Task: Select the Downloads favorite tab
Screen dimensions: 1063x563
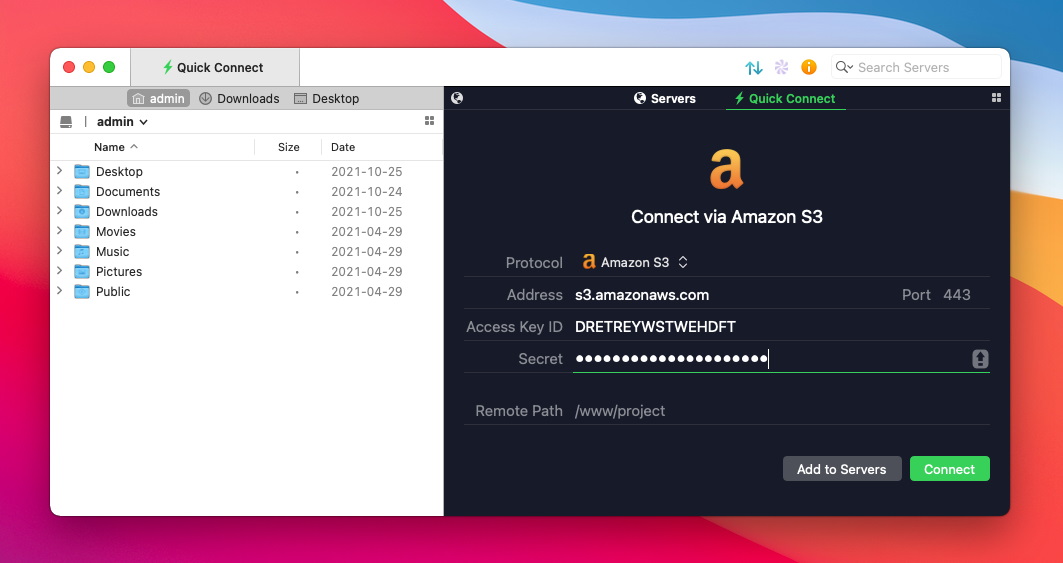Action: (239, 98)
